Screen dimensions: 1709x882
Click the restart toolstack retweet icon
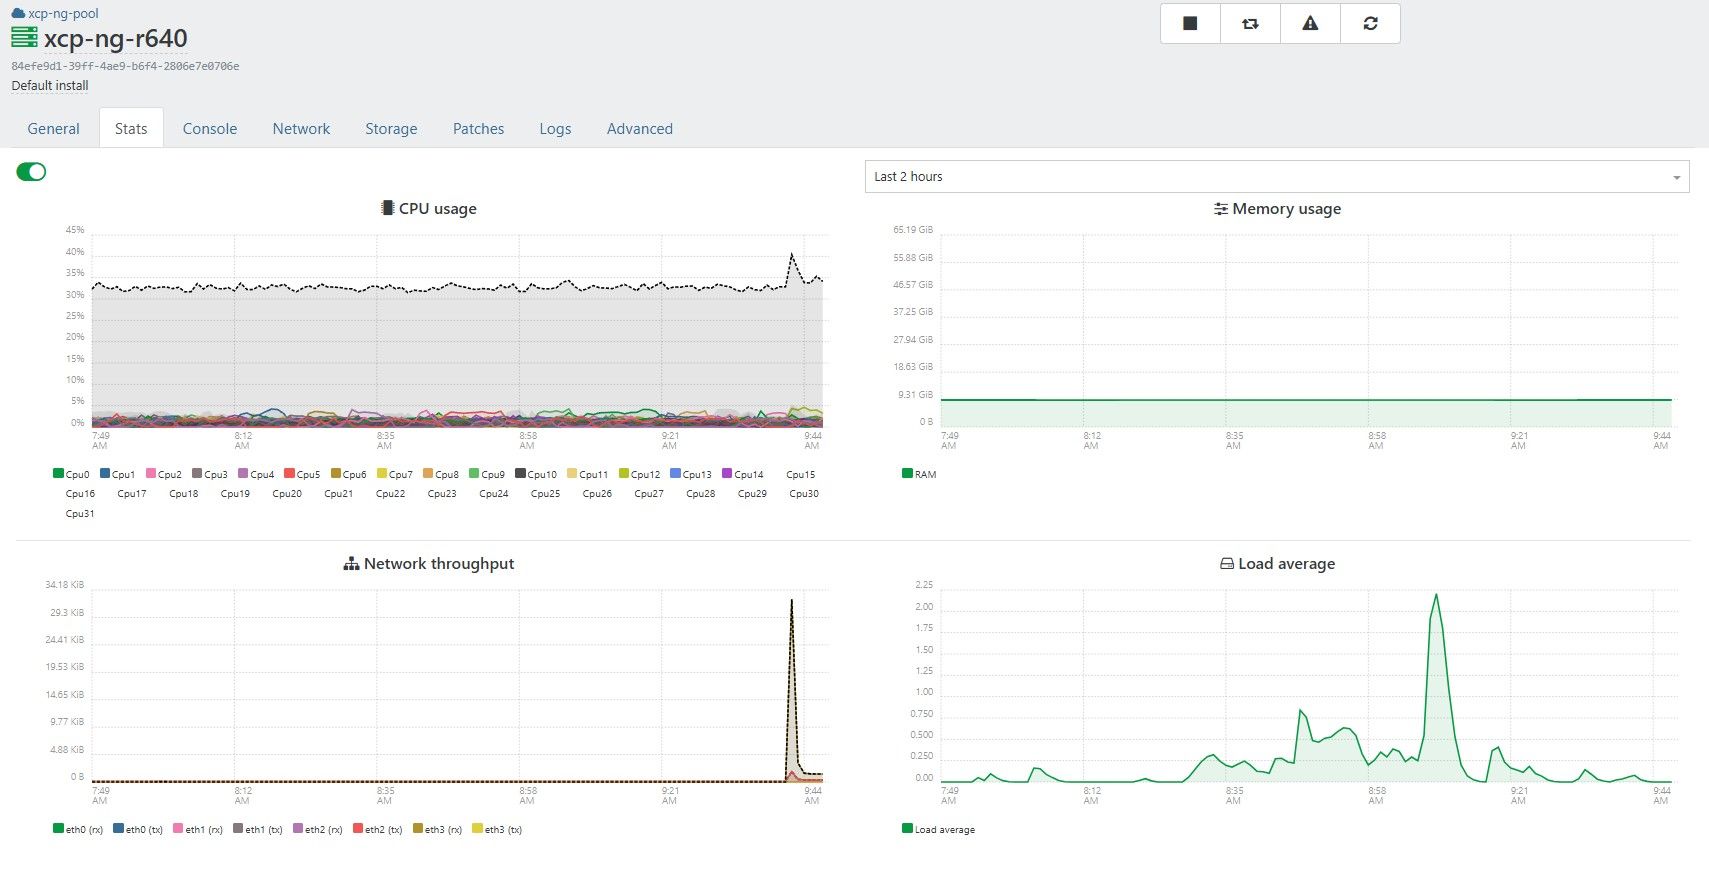tap(1250, 23)
